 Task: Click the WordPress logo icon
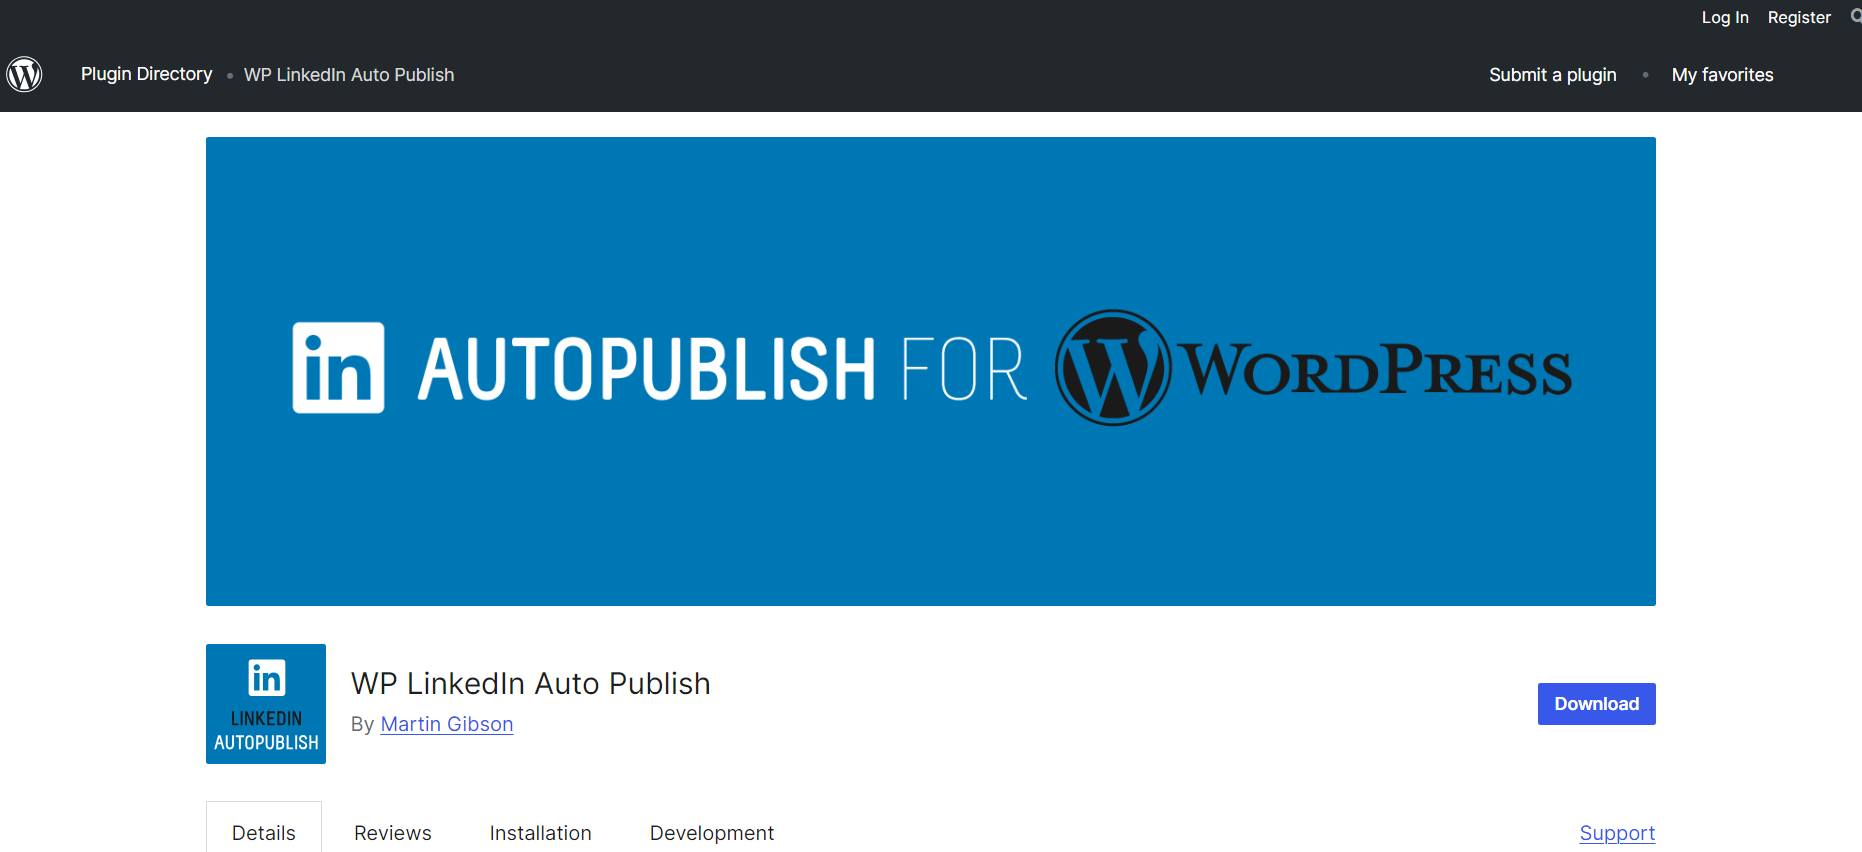click(24, 74)
